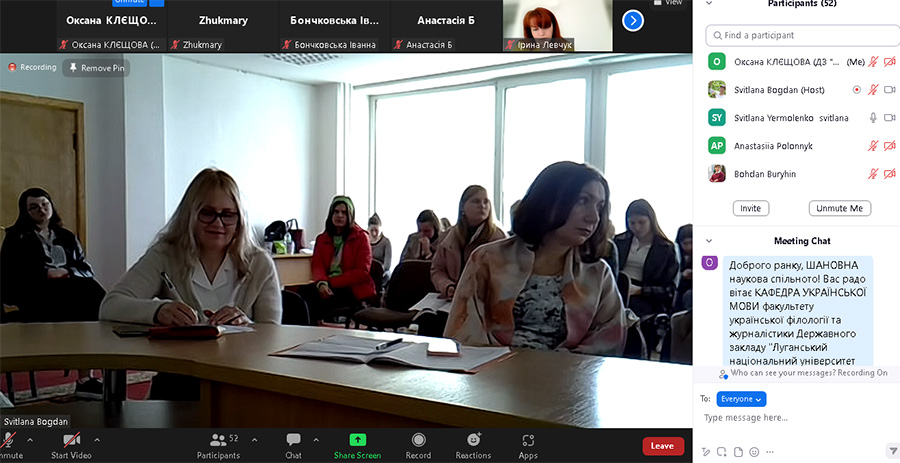Select the Zhukmary gallery tile
The width and height of the screenshot is (900, 463).
pos(223,26)
